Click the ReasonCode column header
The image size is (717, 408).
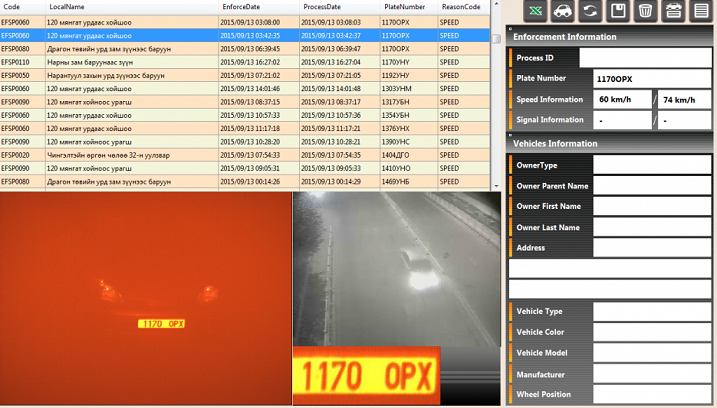(x=461, y=7)
